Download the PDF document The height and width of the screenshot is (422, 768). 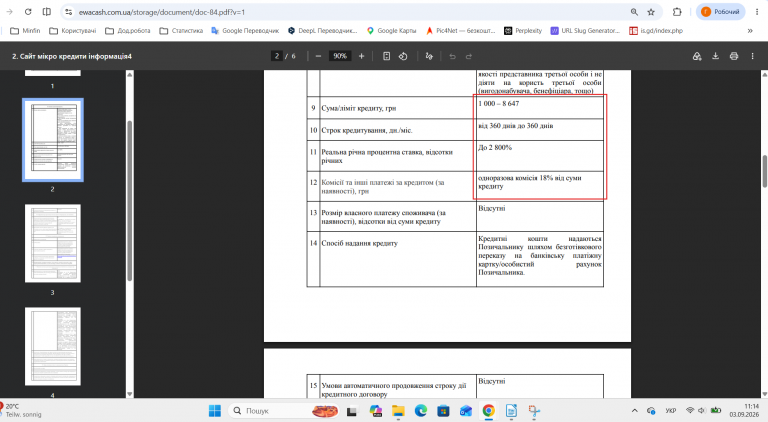click(x=716, y=56)
